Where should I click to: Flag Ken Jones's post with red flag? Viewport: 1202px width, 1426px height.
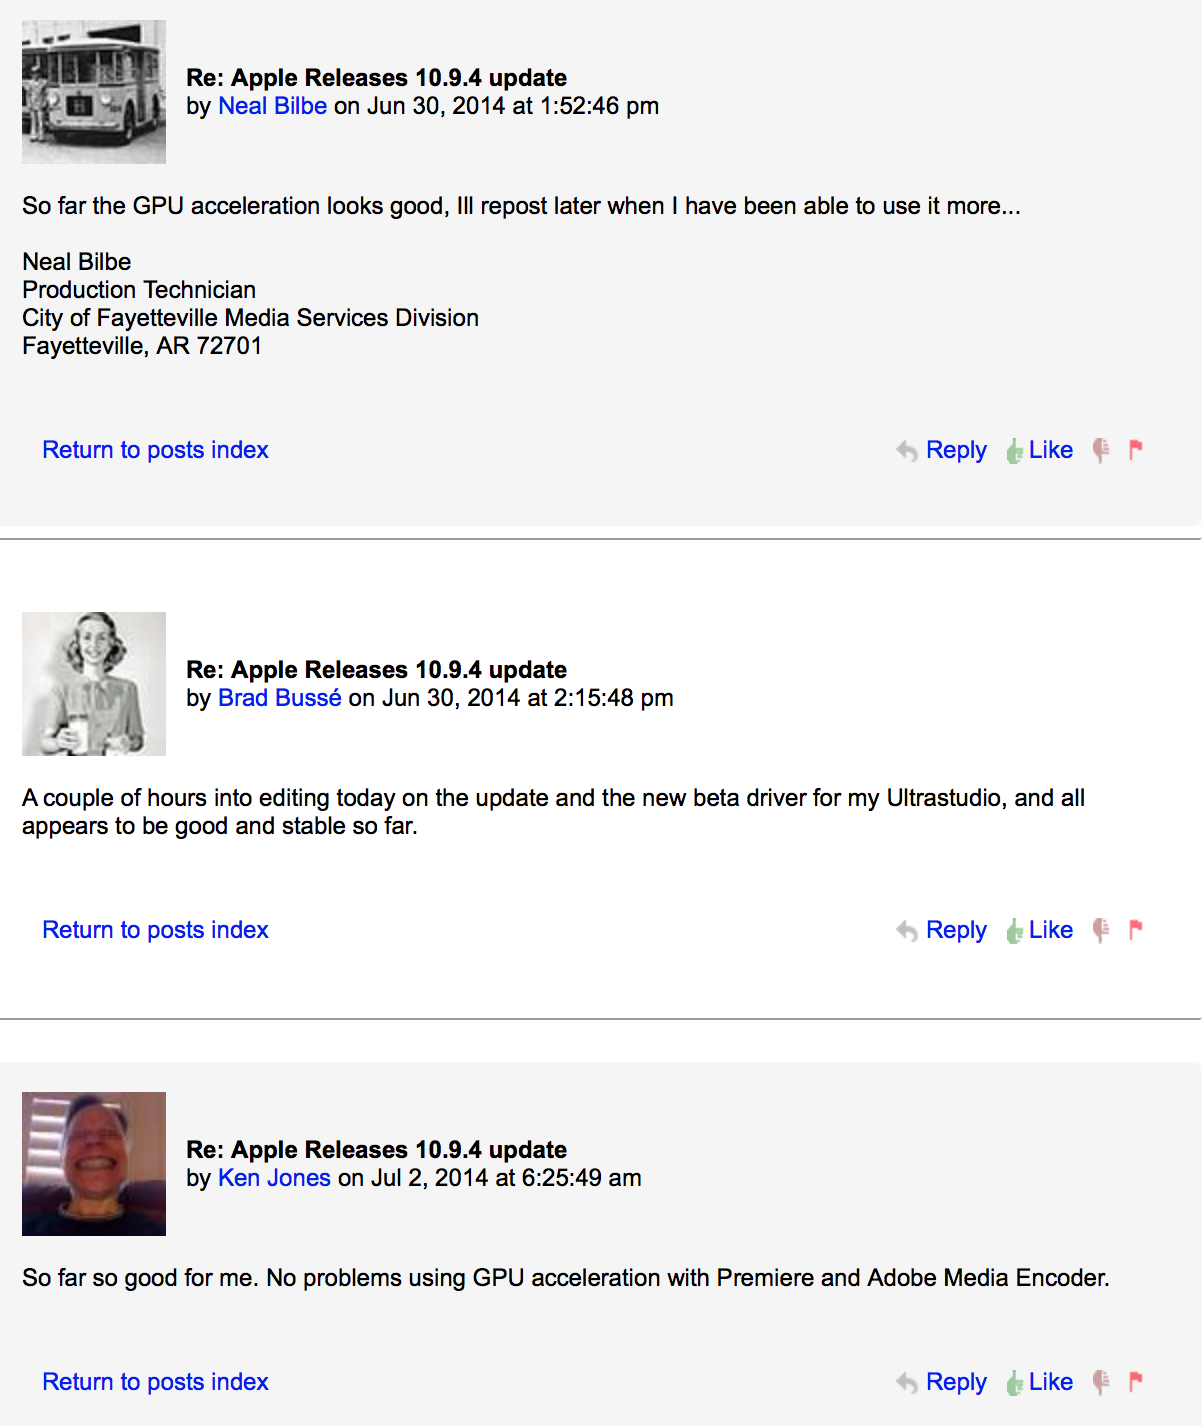[x=1135, y=1382]
